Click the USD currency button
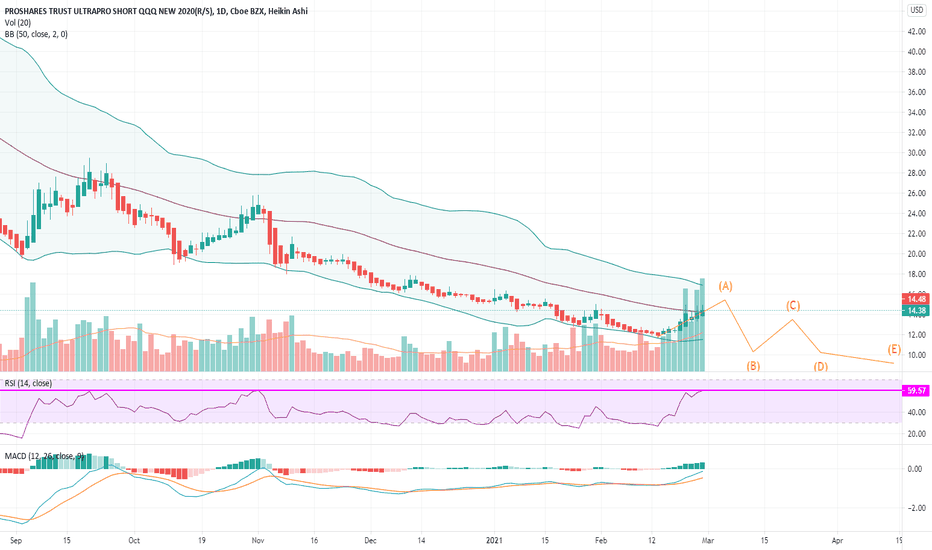 click(917, 10)
